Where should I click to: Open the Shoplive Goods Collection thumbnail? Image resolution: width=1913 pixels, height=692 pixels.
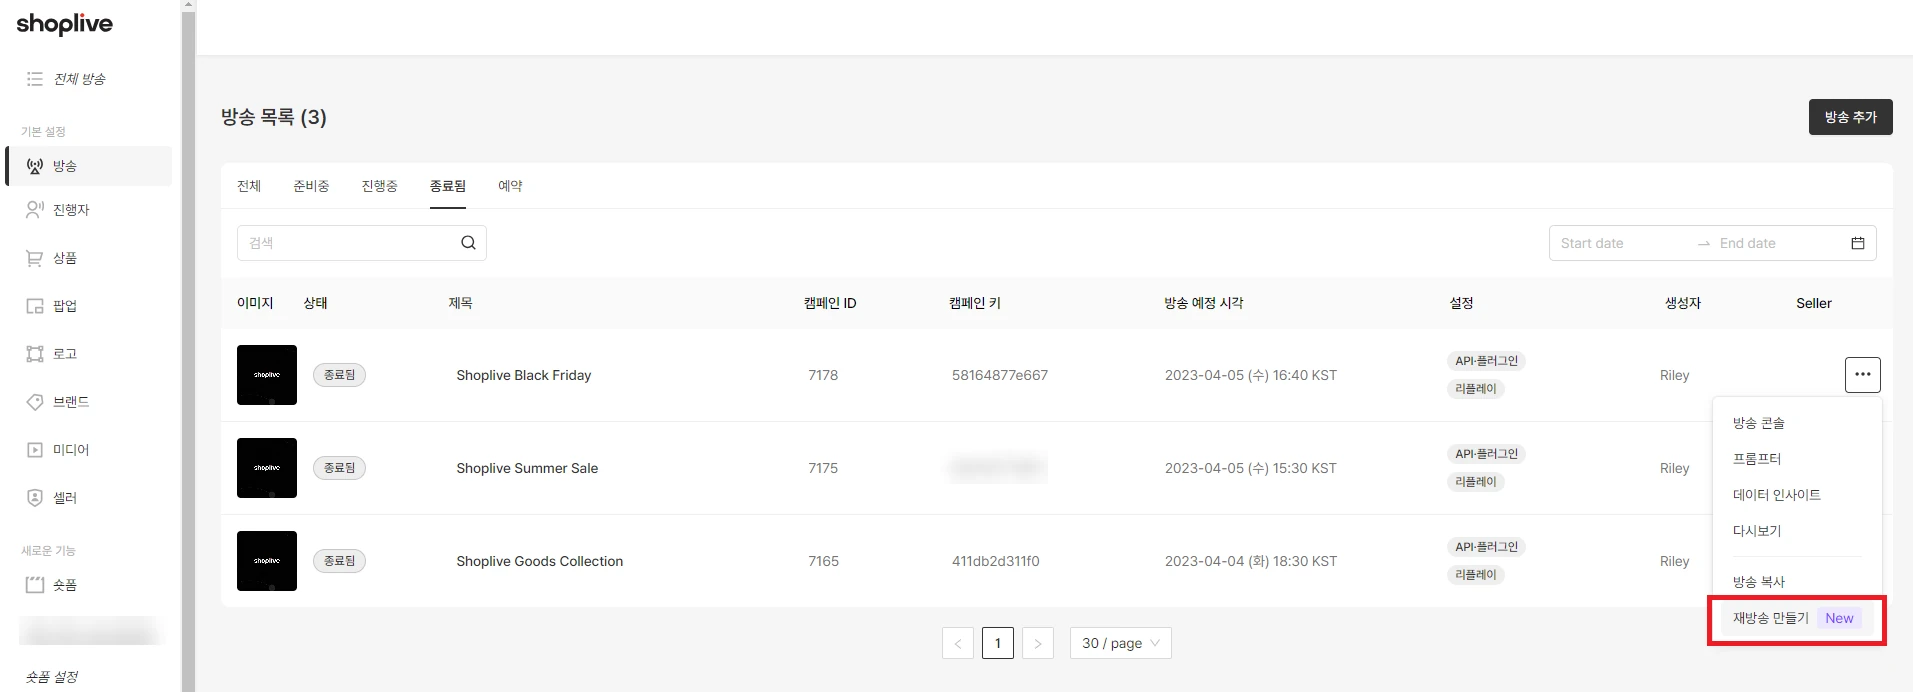pos(267,561)
